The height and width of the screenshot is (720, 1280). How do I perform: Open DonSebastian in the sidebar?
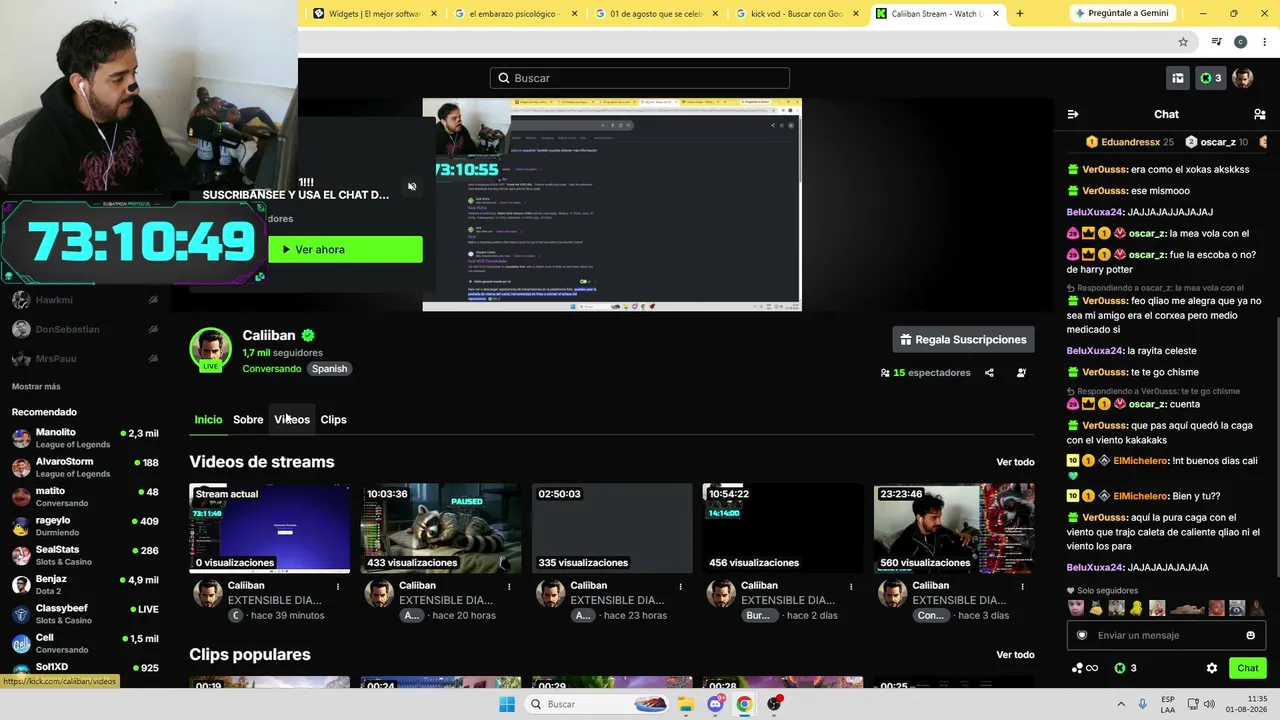coord(85,329)
